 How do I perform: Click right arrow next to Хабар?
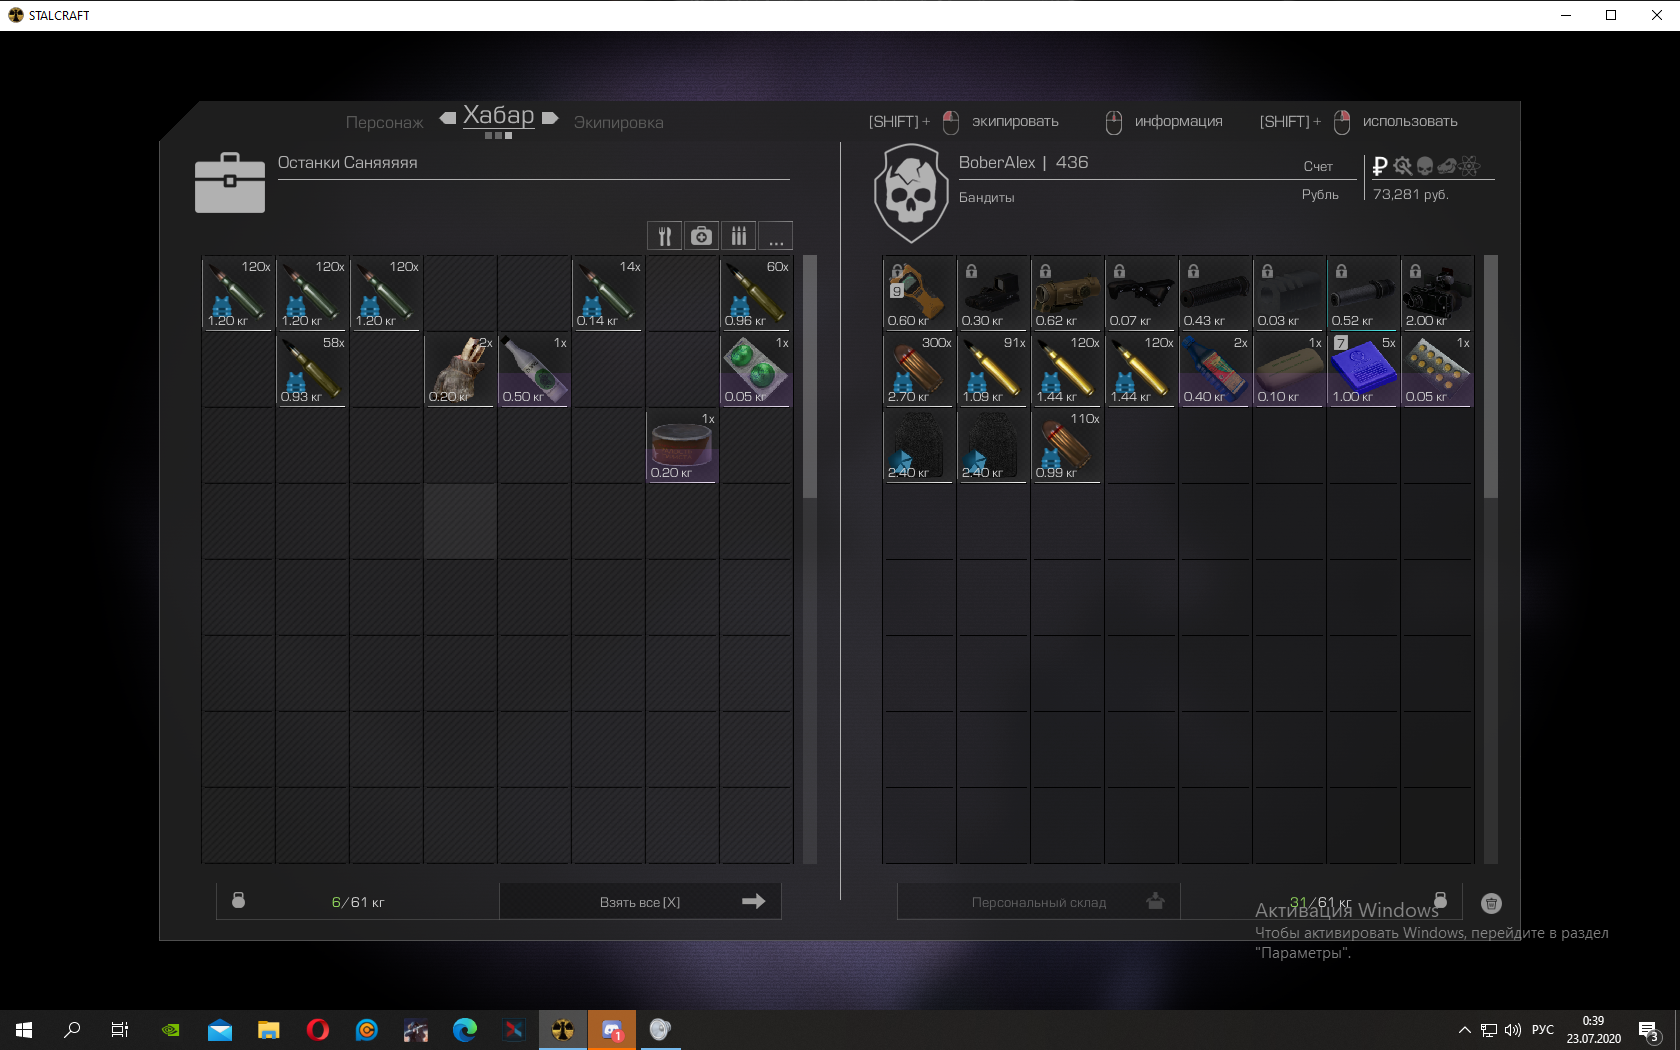pyautogui.click(x=550, y=118)
